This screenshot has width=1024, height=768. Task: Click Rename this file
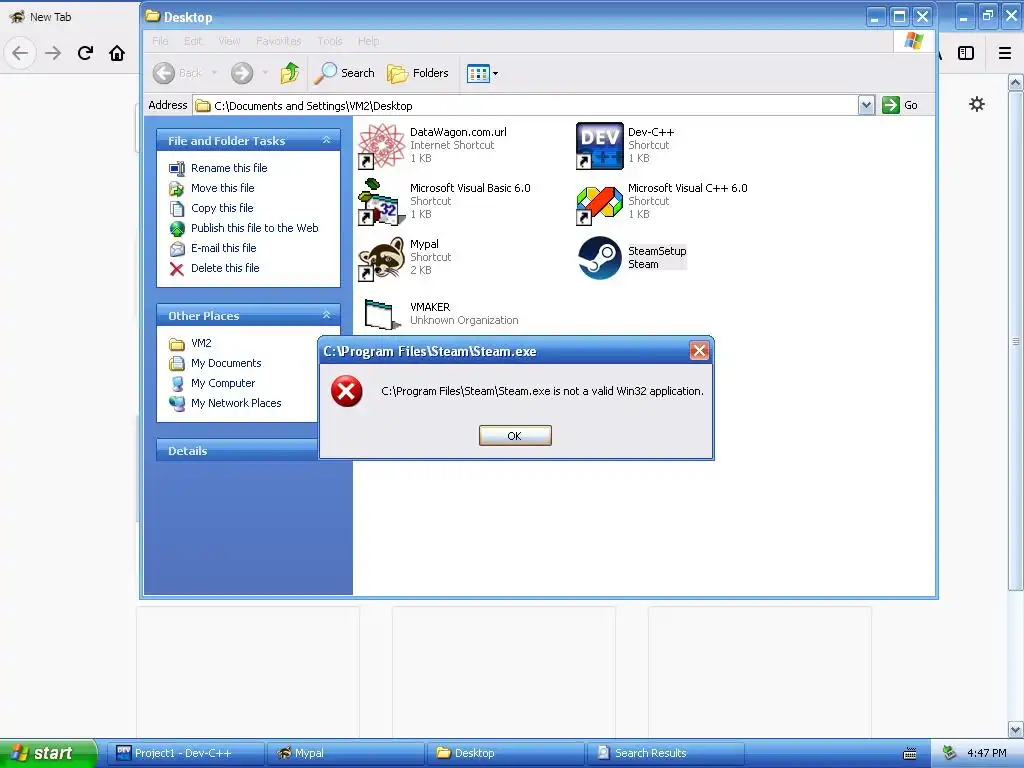click(229, 168)
